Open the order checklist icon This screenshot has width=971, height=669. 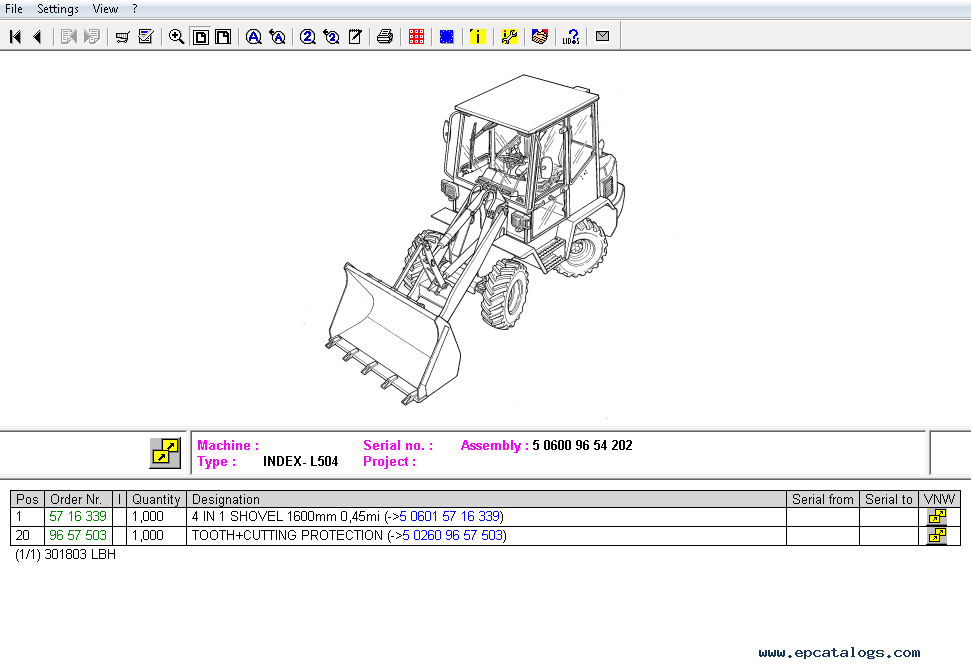point(146,37)
